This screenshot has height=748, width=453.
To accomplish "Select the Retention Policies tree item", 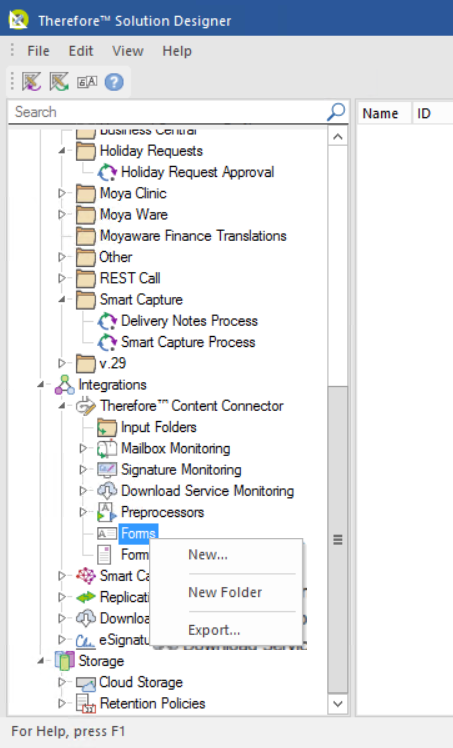I will point(153,704).
